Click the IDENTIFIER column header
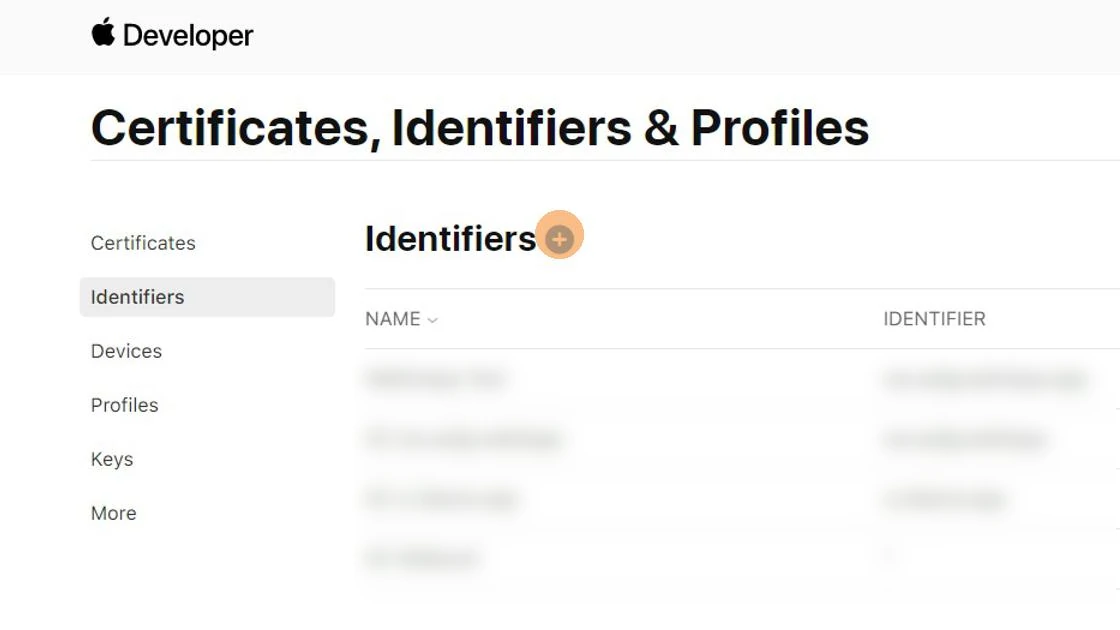The width and height of the screenshot is (1120, 630). coord(934,319)
